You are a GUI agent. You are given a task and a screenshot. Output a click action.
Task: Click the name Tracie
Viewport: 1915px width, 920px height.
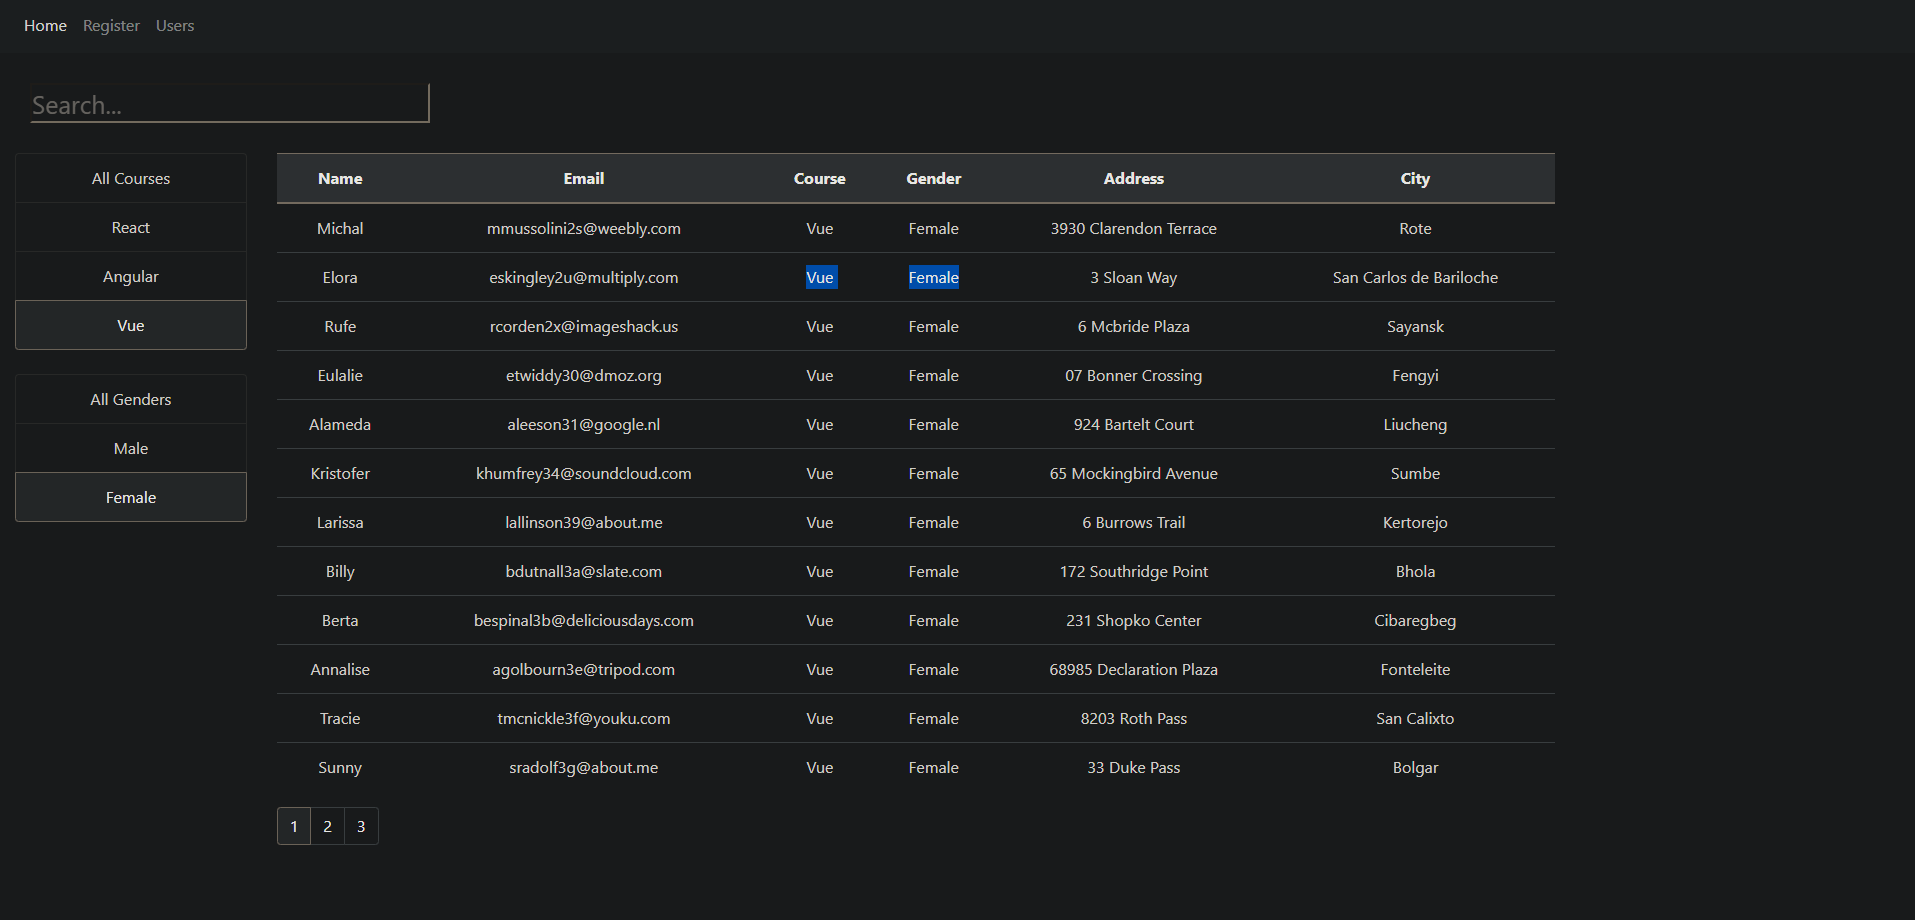point(340,719)
